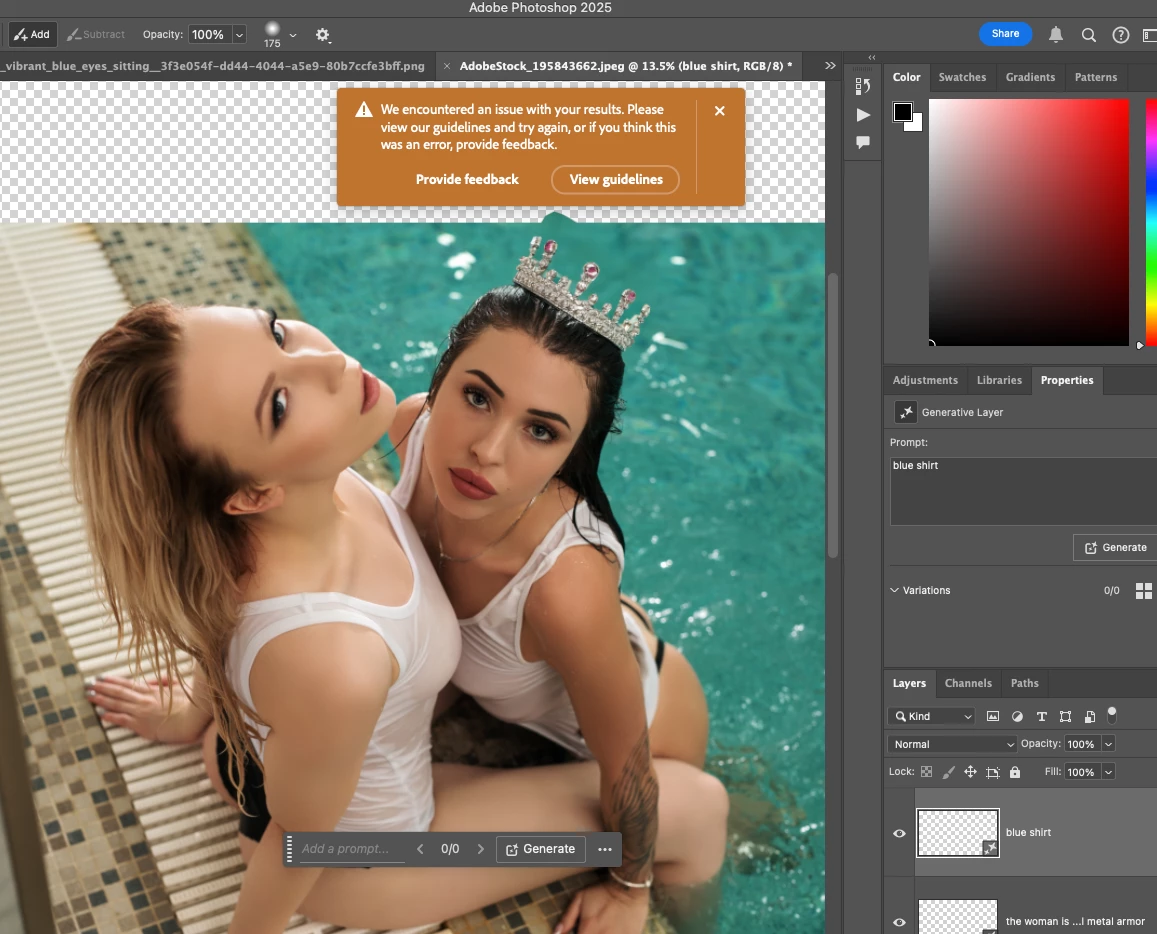1157x934 pixels.
Task: Open the workspace switcher icon
Action: 1150,35
